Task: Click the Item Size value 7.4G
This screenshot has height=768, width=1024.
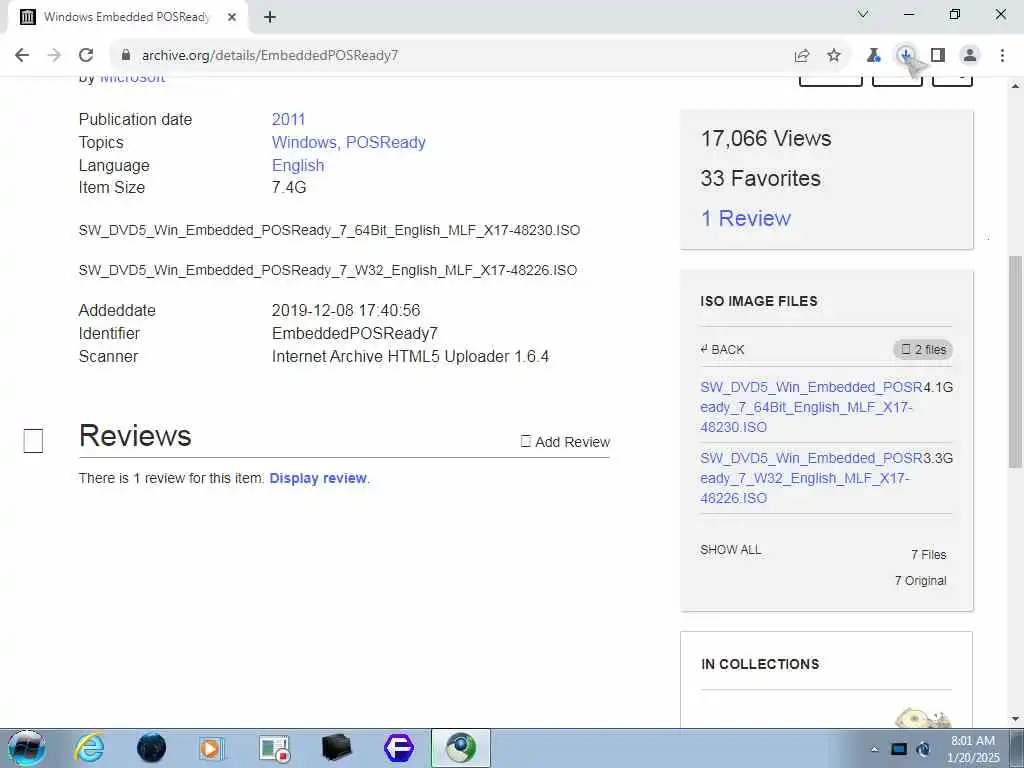Action: pos(289,187)
